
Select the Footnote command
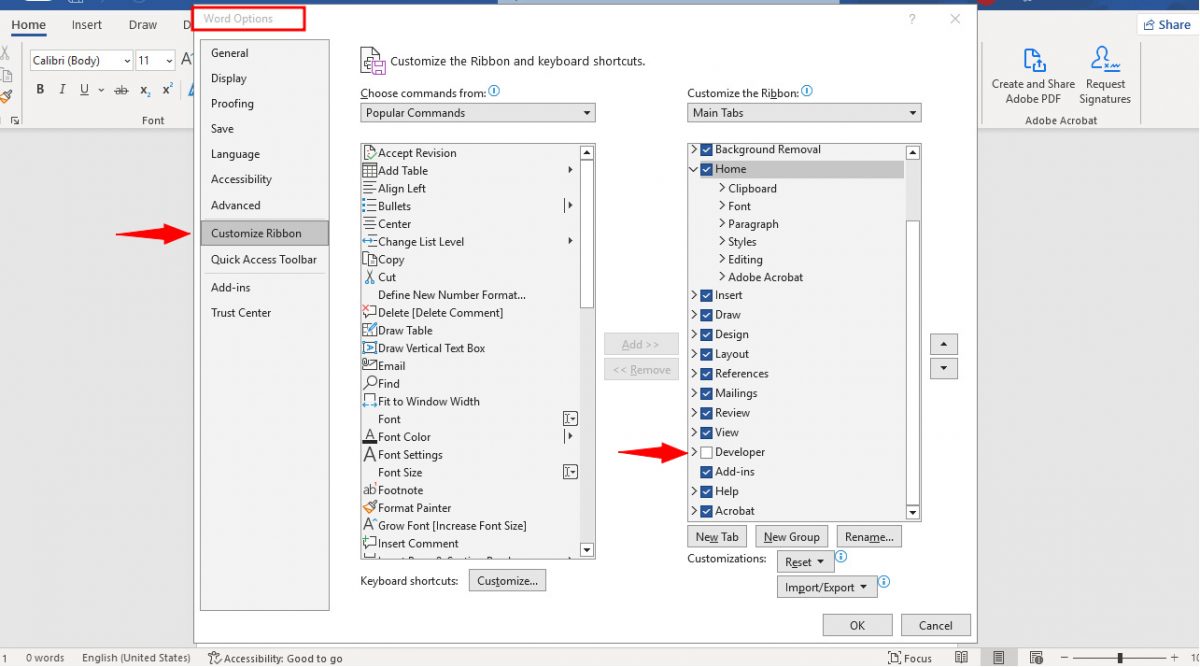coord(399,489)
